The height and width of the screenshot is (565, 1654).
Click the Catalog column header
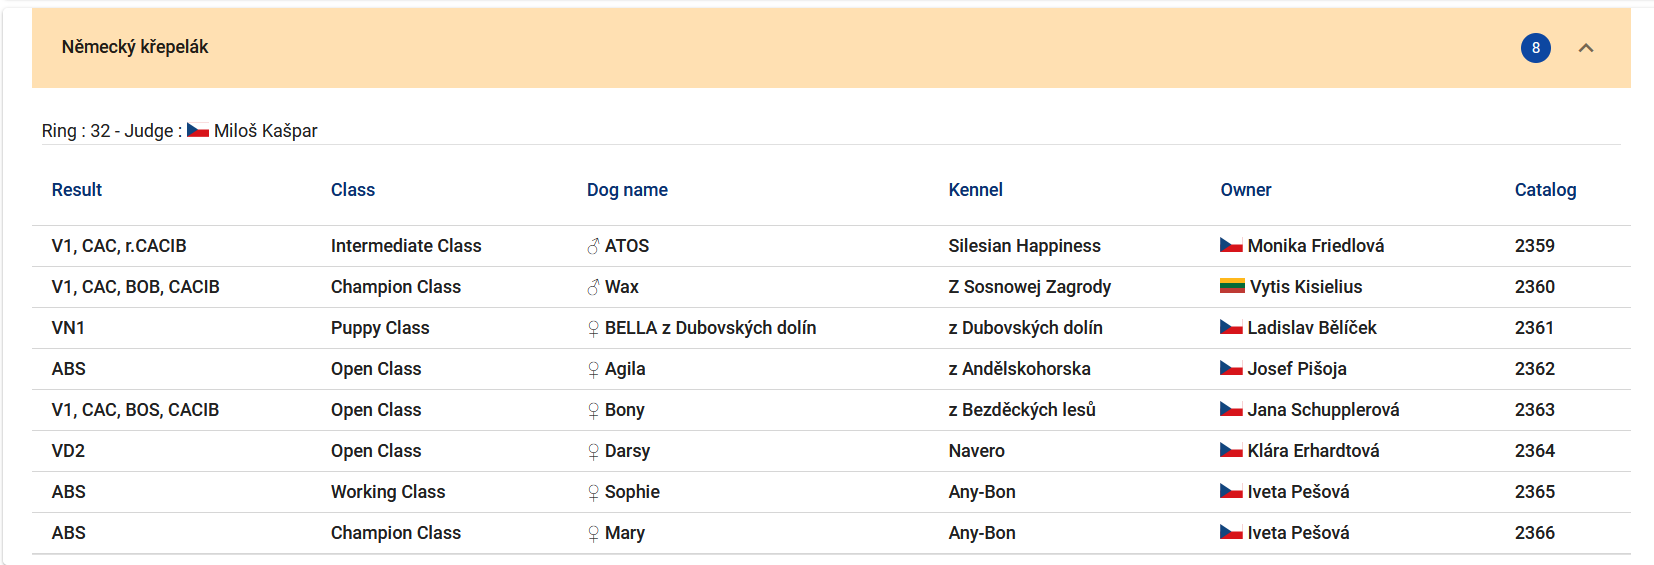click(1545, 190)
